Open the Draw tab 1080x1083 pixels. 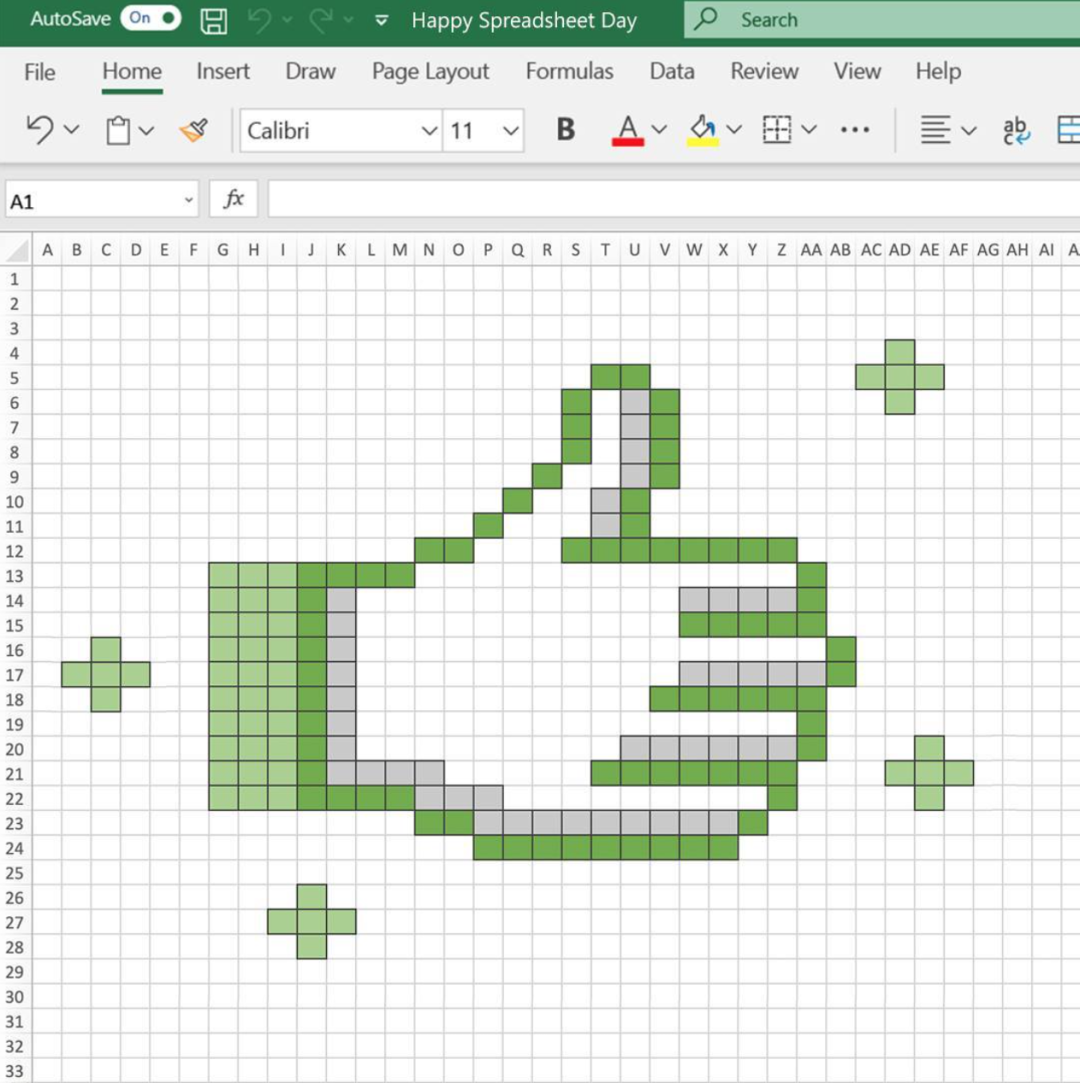click(311, 71)
